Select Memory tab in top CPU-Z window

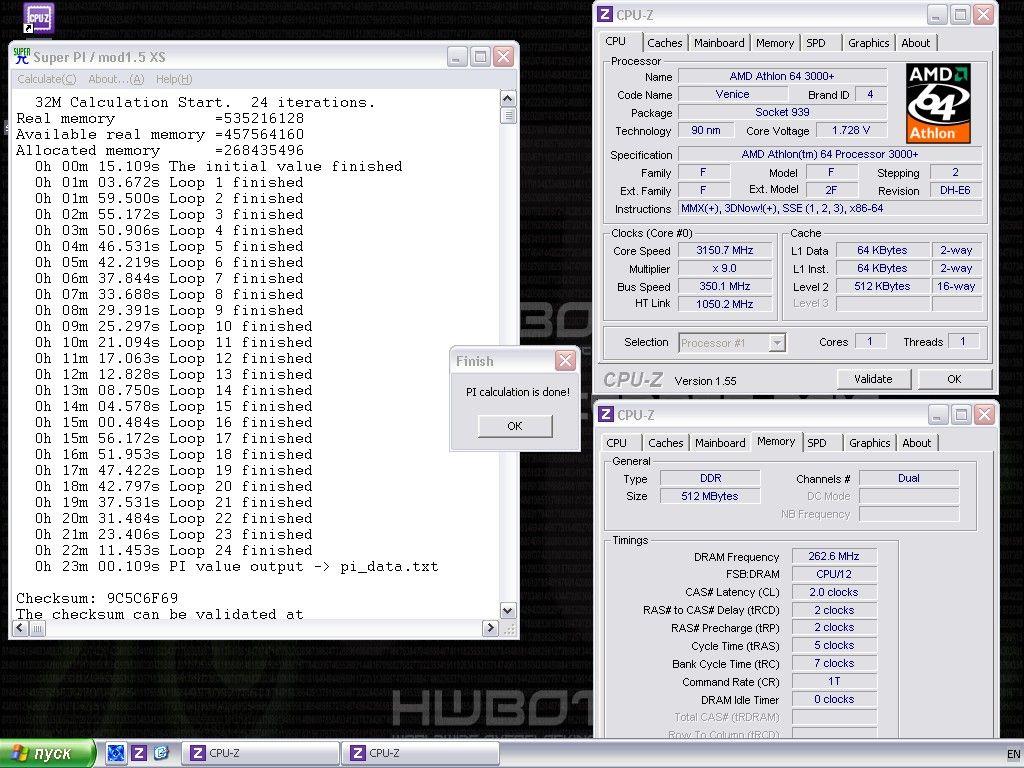tap(775, 43)
